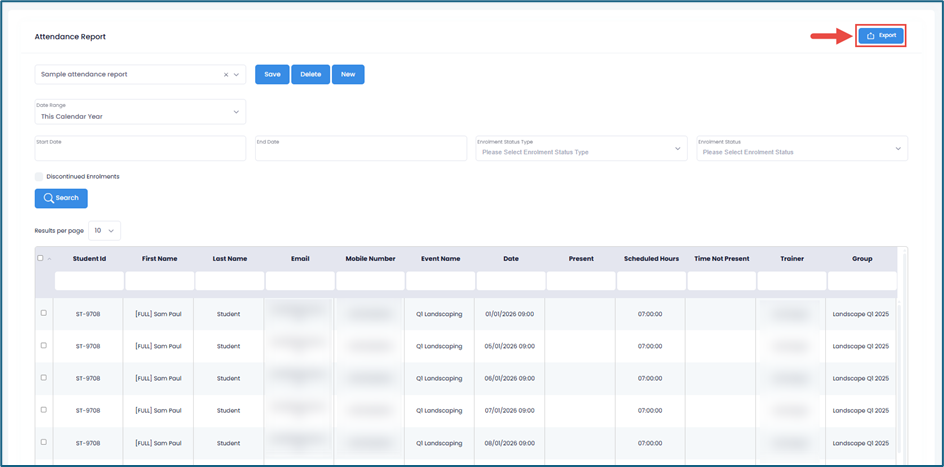Click the First Name filter box

pos(159,281)
